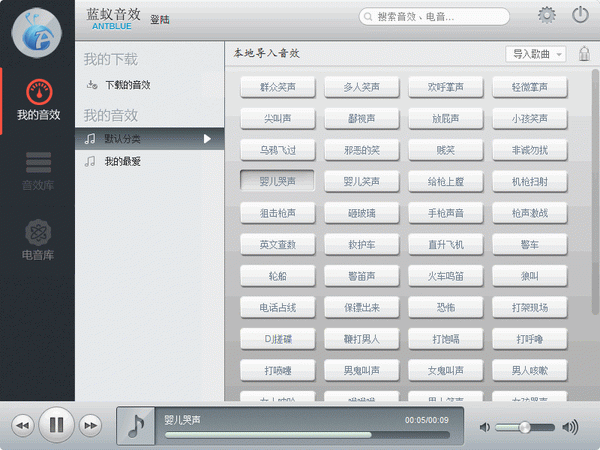Play 电话占线 sound button
Image resolution: width=600 pixels, height=450 pixels.
pyautogui.click(x=278, y=307)
